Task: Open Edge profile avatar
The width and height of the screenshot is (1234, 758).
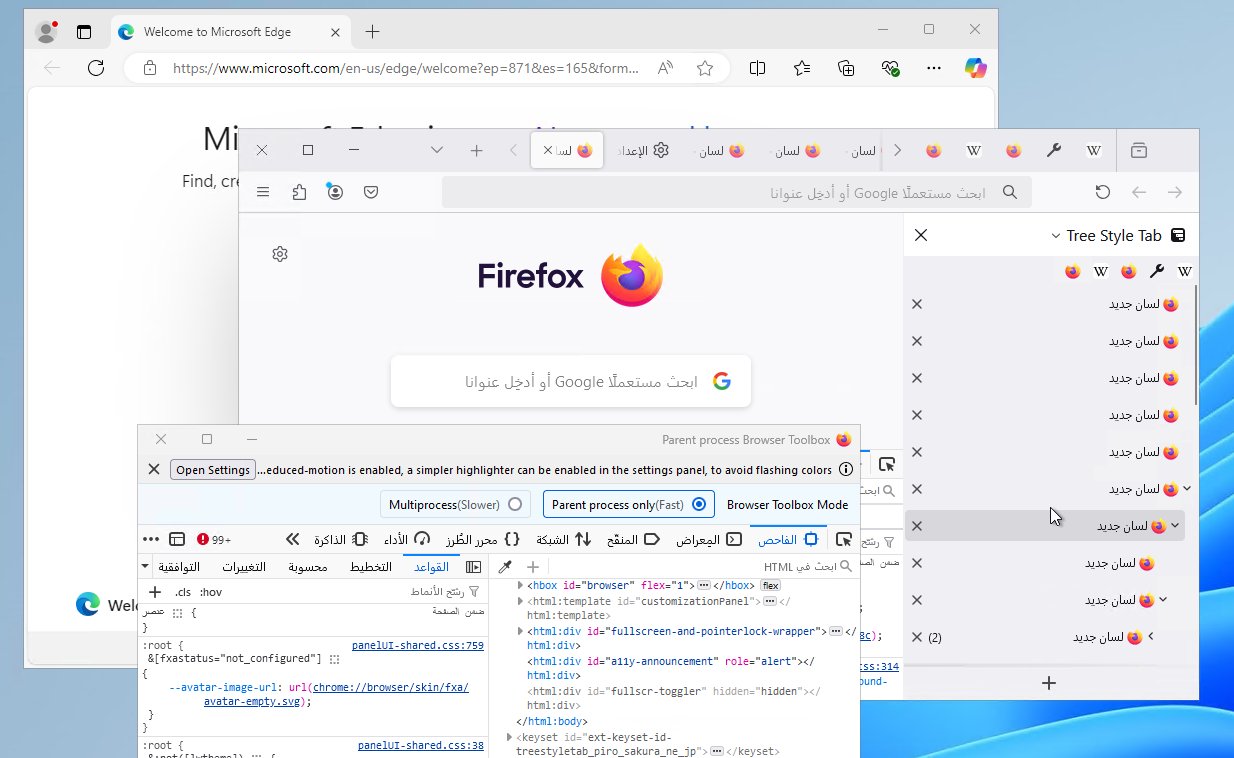Action: tap(46, 31)
